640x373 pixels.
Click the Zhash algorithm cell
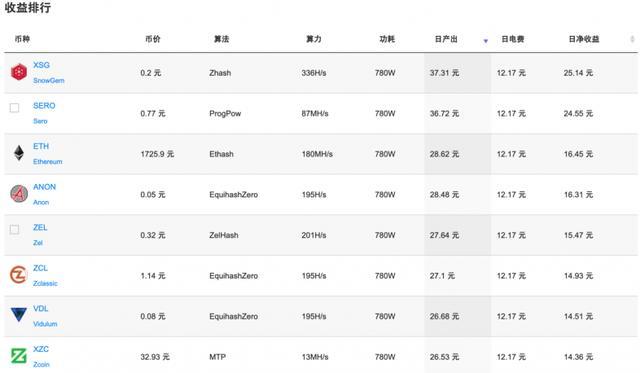[220, 73]
